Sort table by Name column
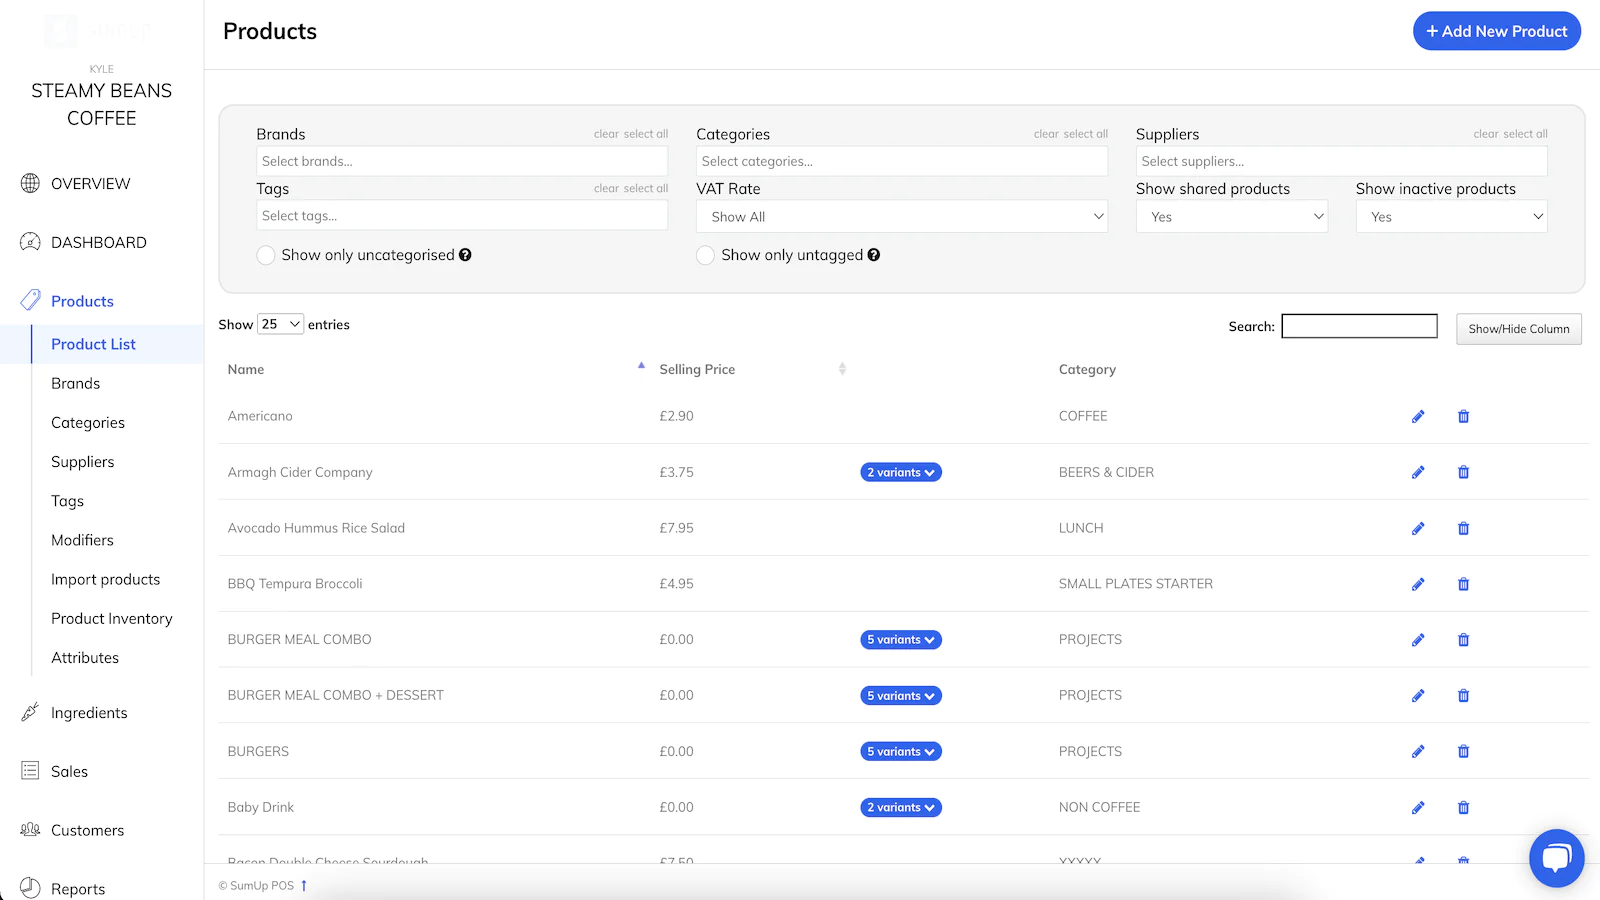The image size is (1600, 900). (246, 369)
